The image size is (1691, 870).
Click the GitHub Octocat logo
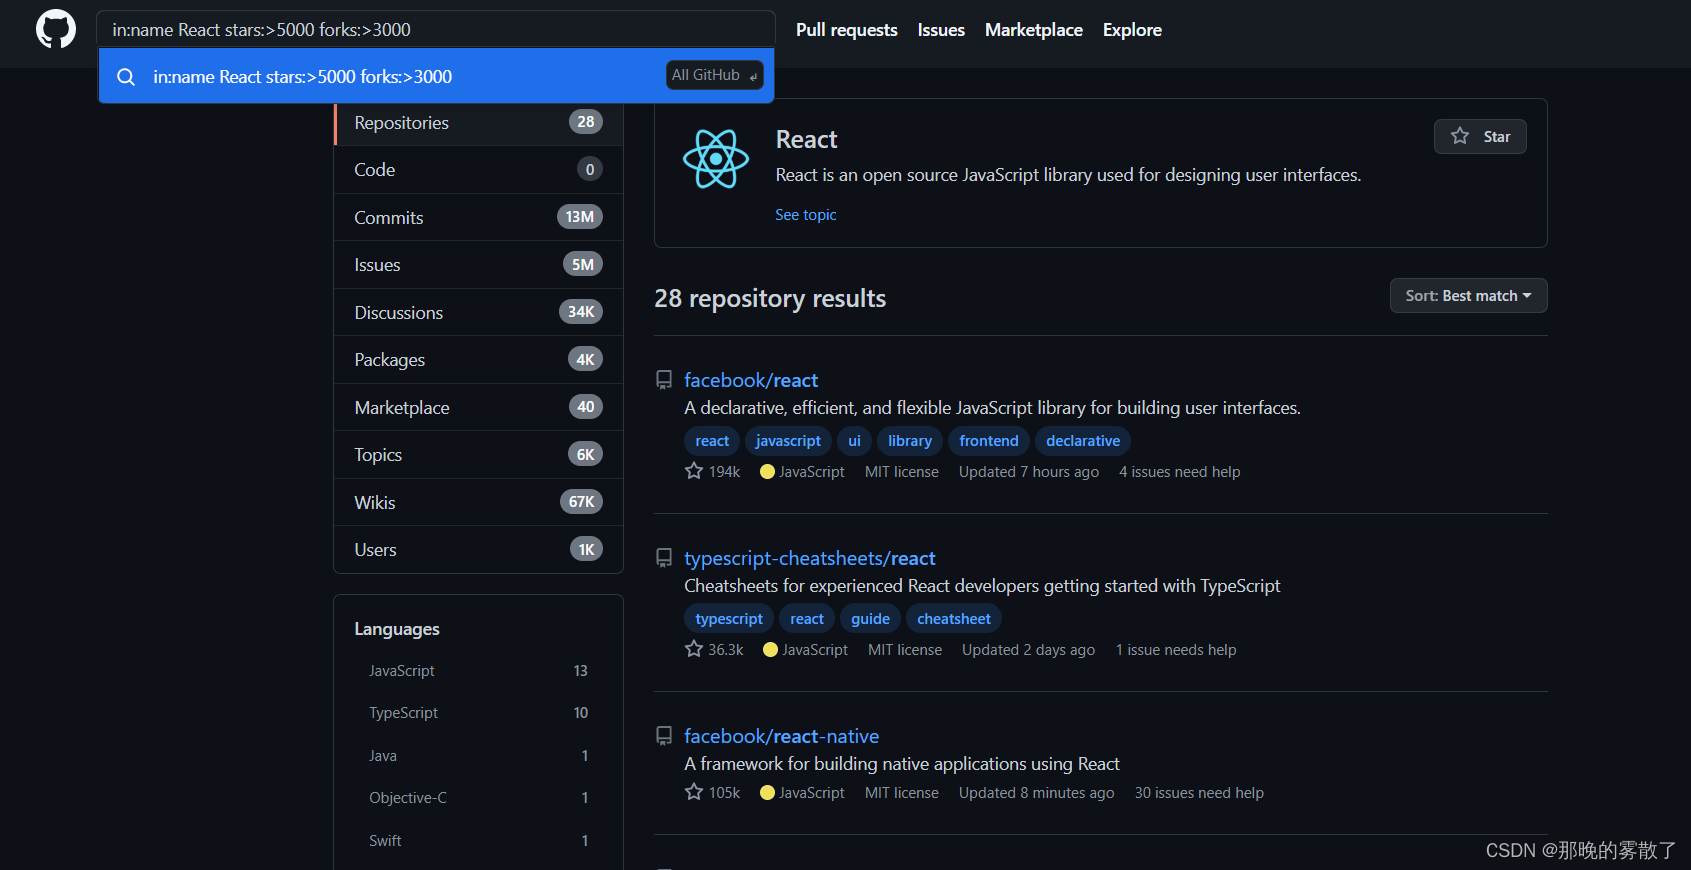(x=56, y=30)
